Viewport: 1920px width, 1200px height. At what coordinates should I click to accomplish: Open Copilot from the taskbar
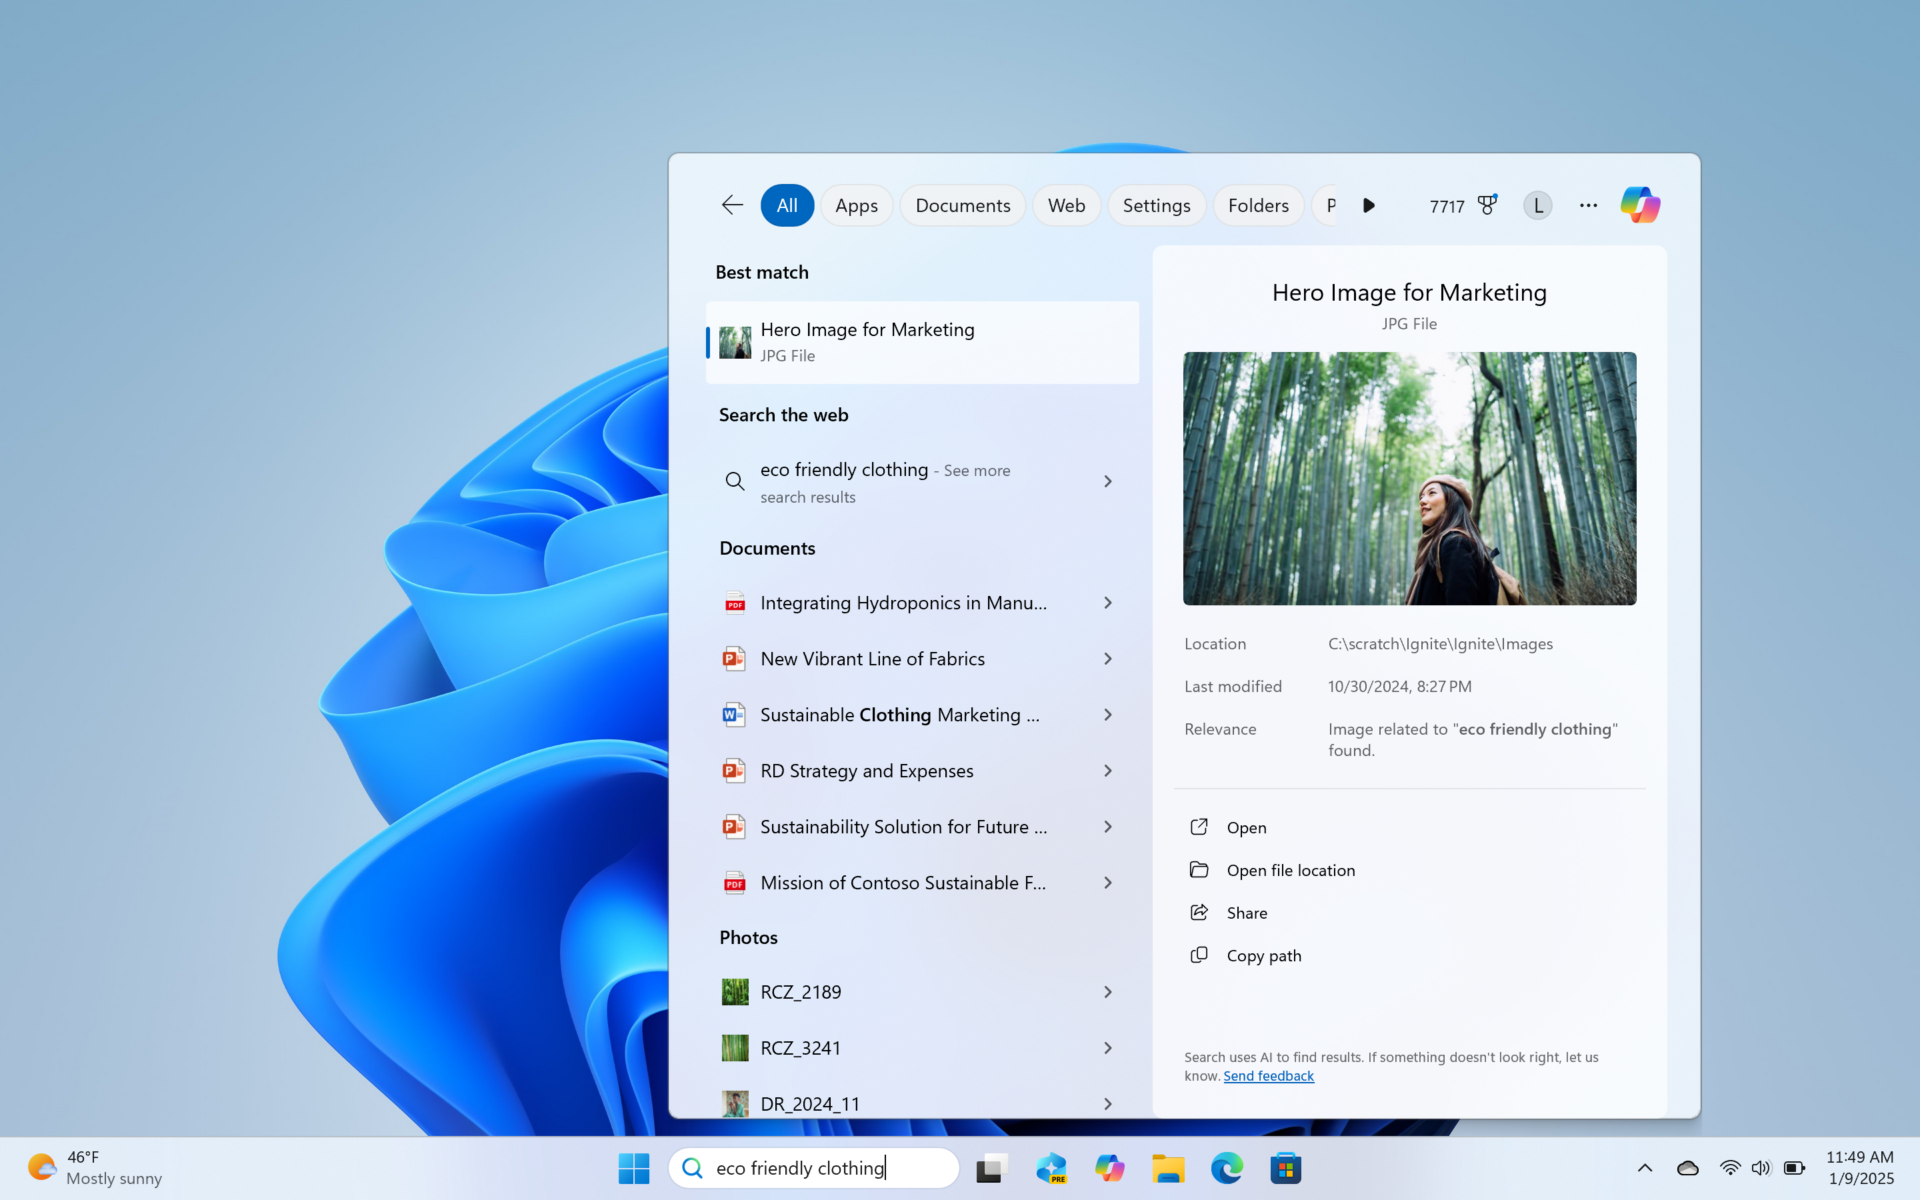tap(1110, 1167)
